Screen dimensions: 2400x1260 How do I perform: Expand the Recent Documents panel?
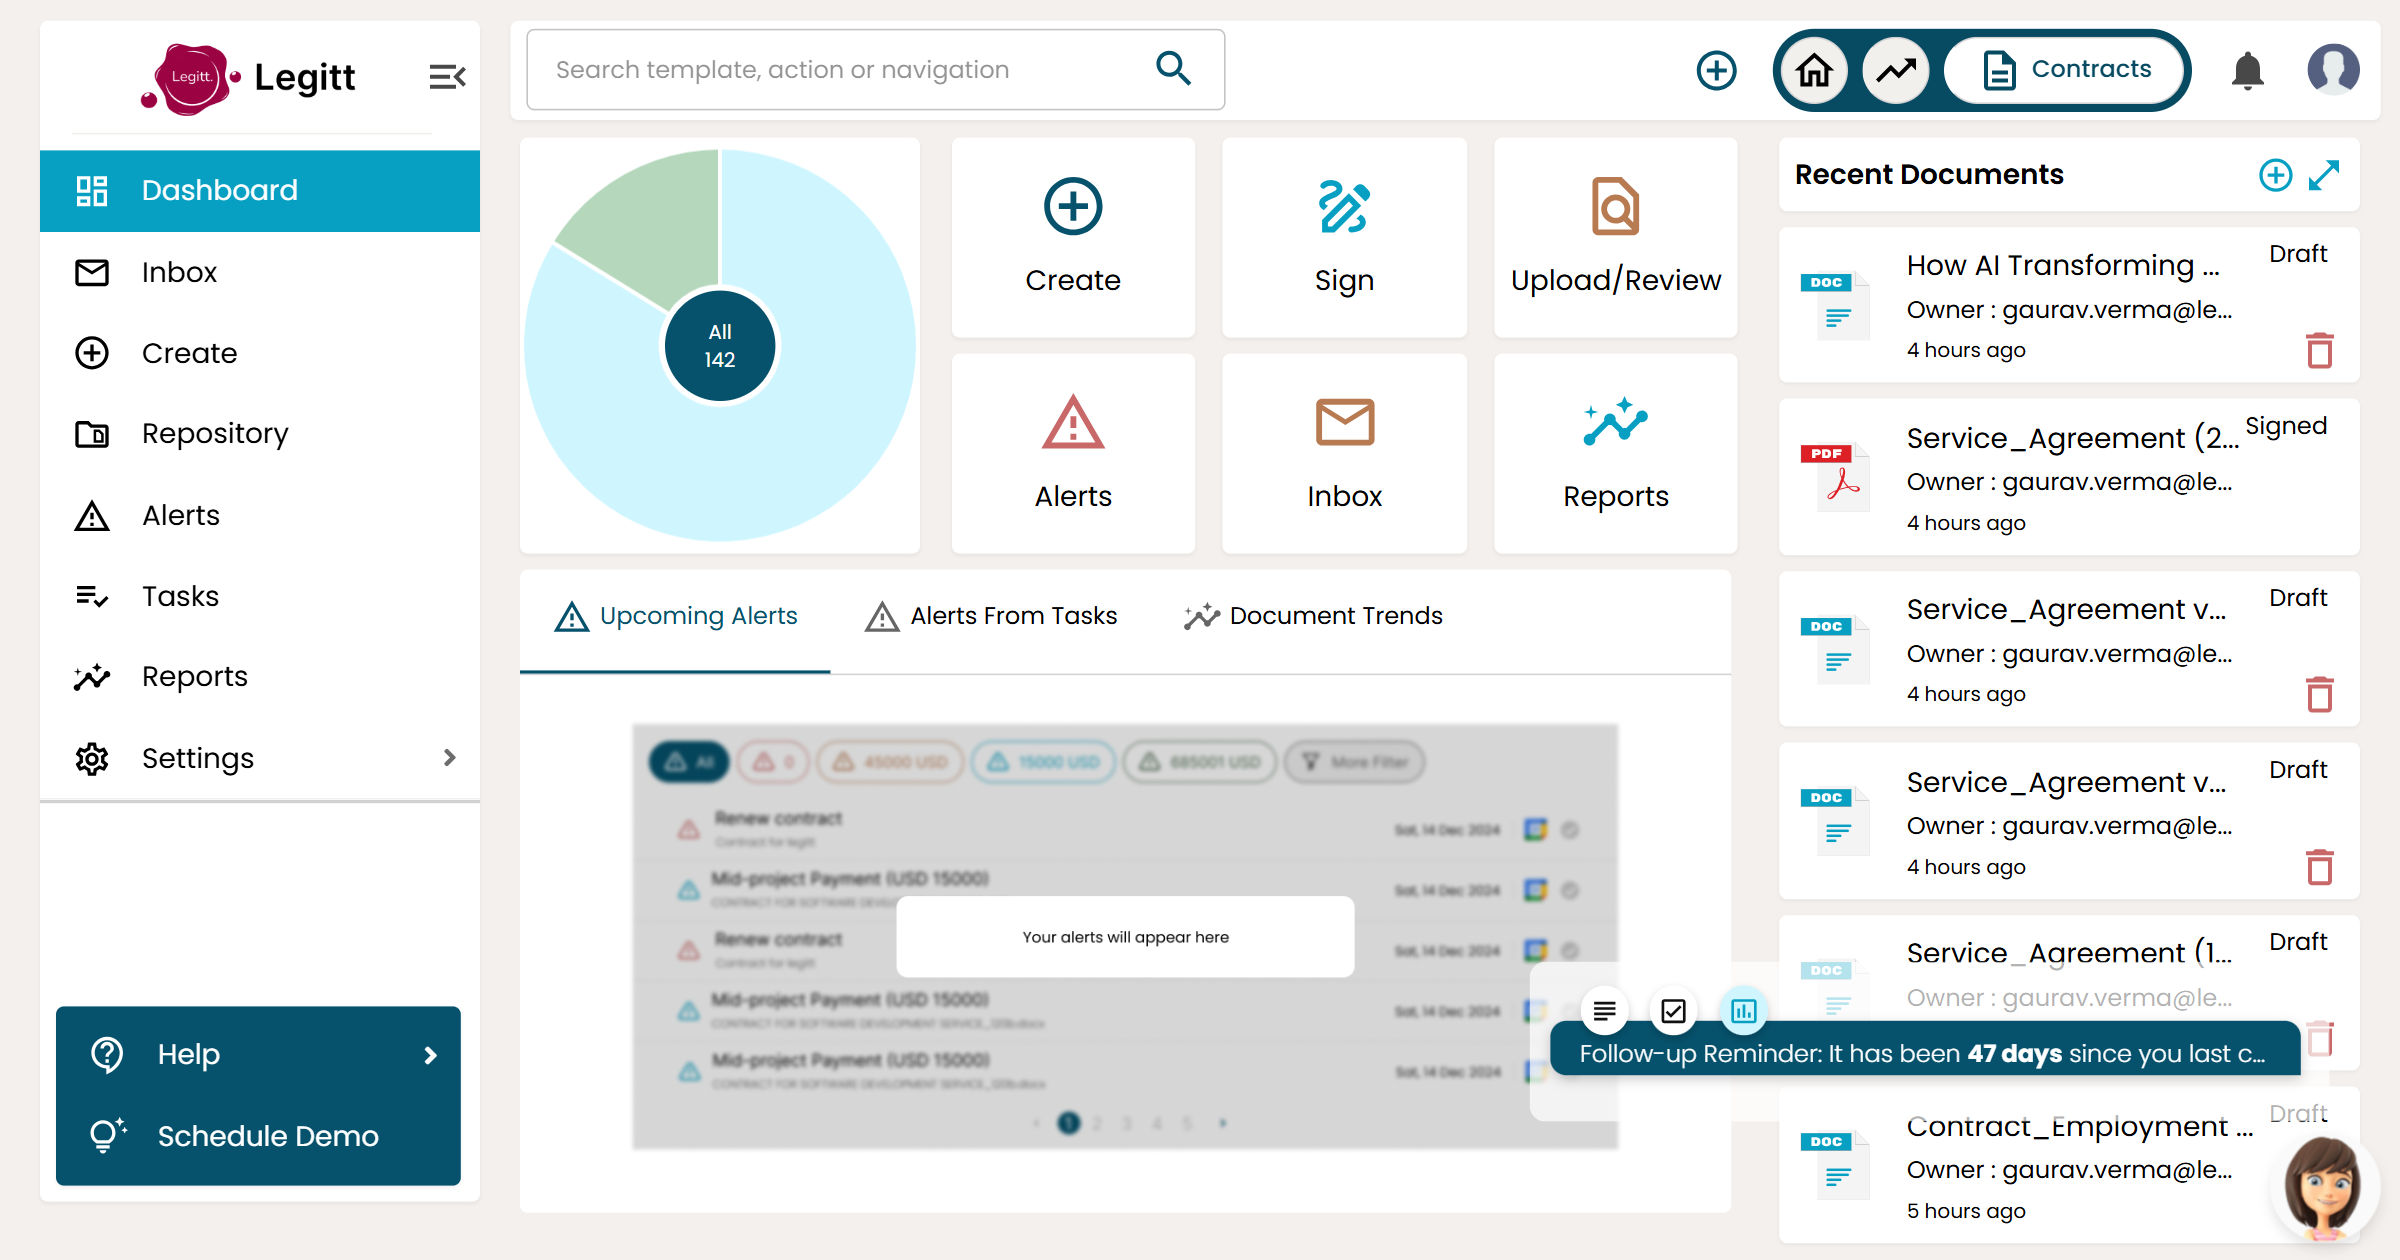pos(2324,175)
